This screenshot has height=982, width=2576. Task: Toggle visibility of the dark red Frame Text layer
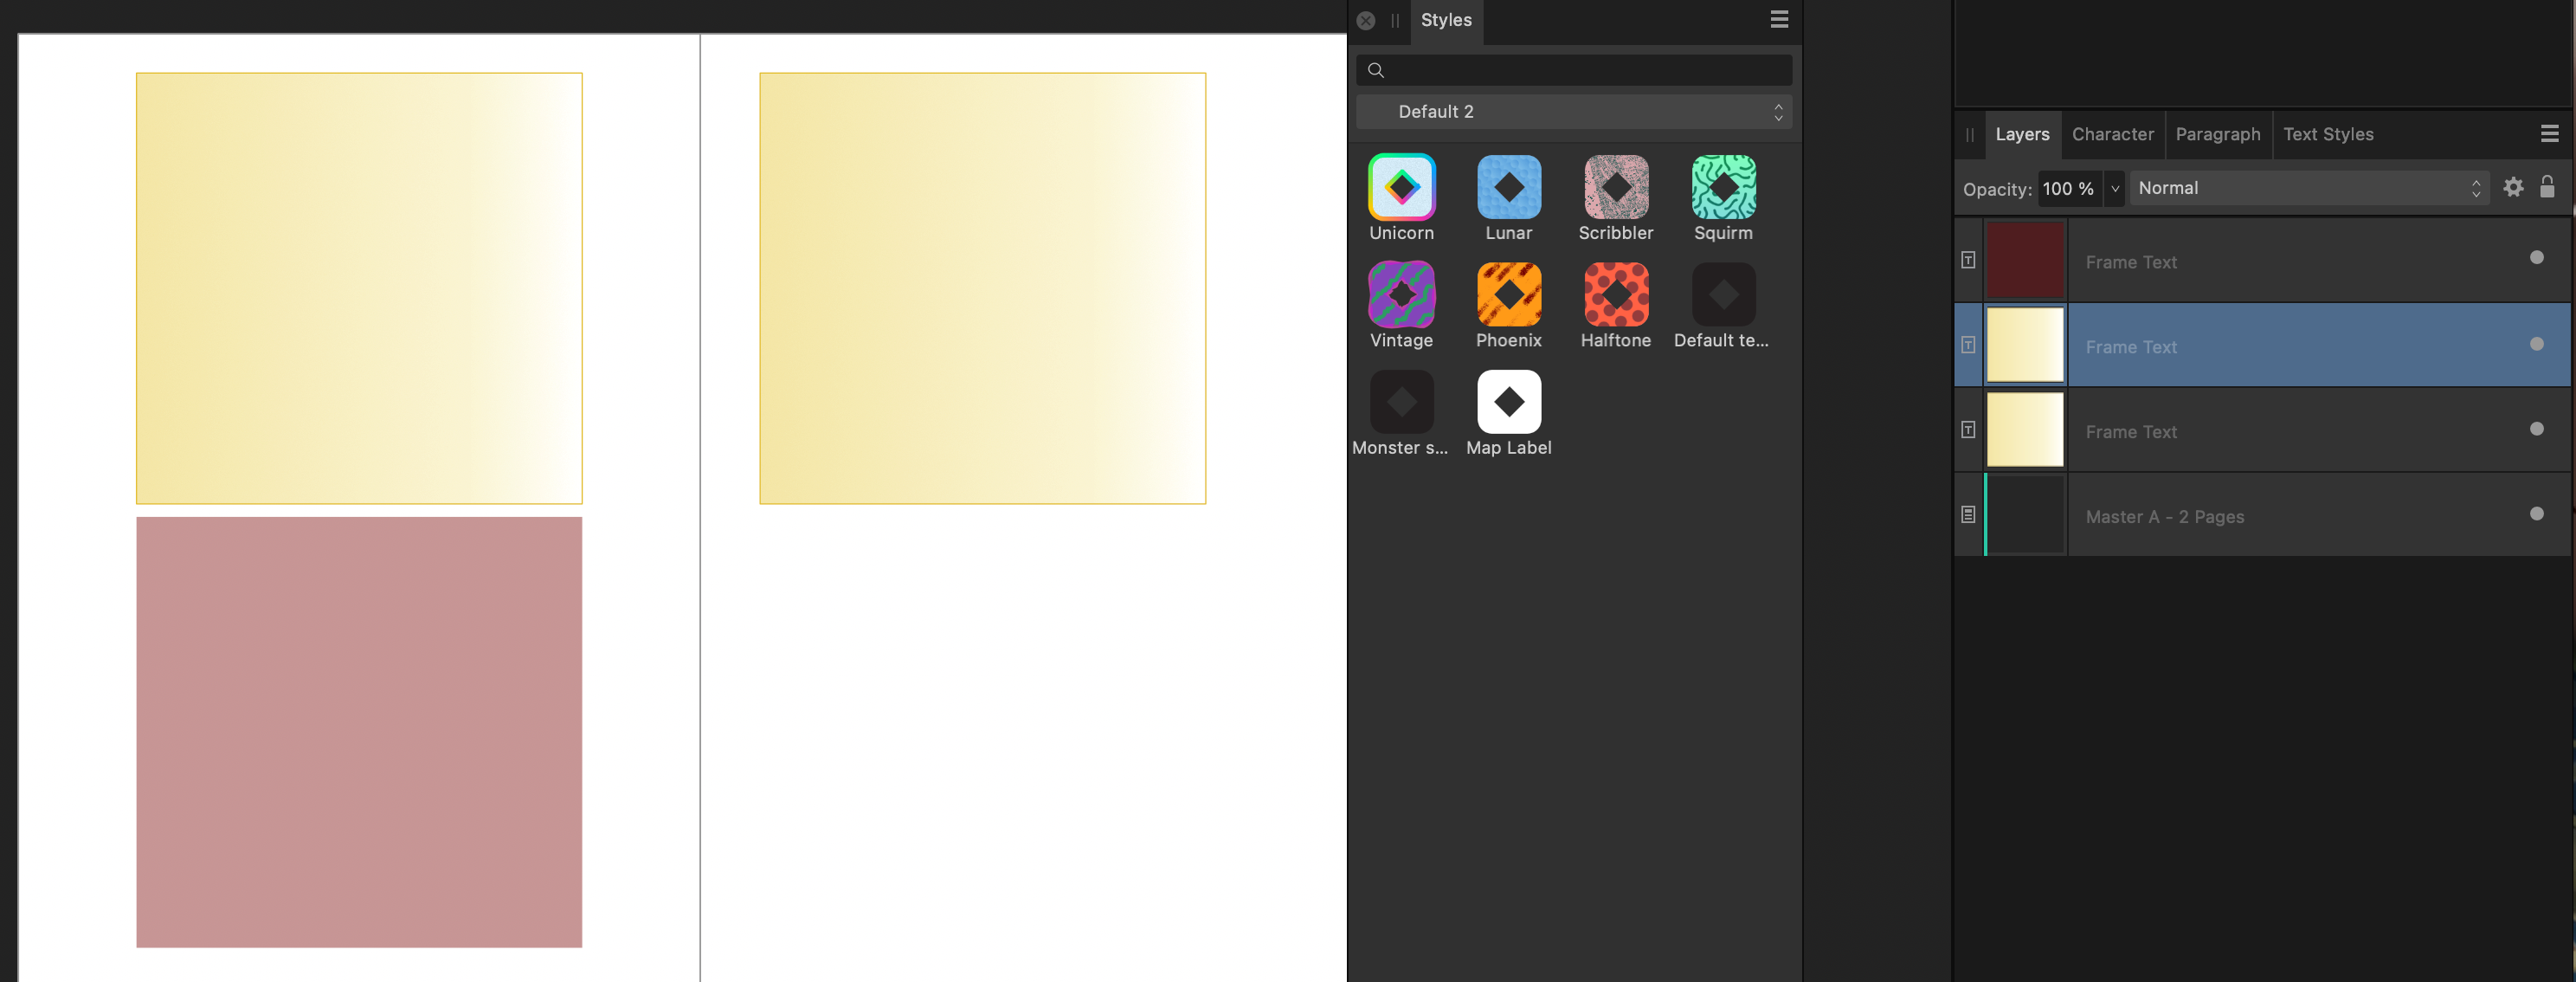(2536, 258)
